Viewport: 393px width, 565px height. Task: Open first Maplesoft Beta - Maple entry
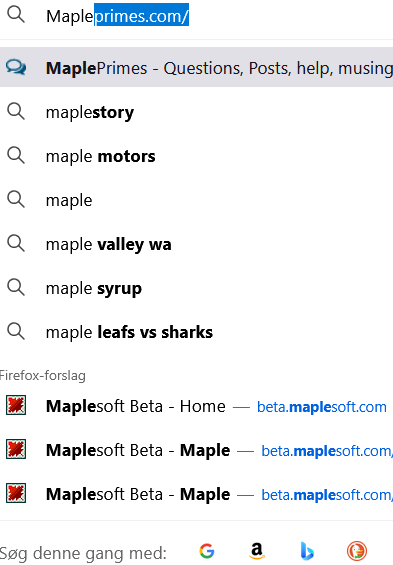tap(196, 450)
